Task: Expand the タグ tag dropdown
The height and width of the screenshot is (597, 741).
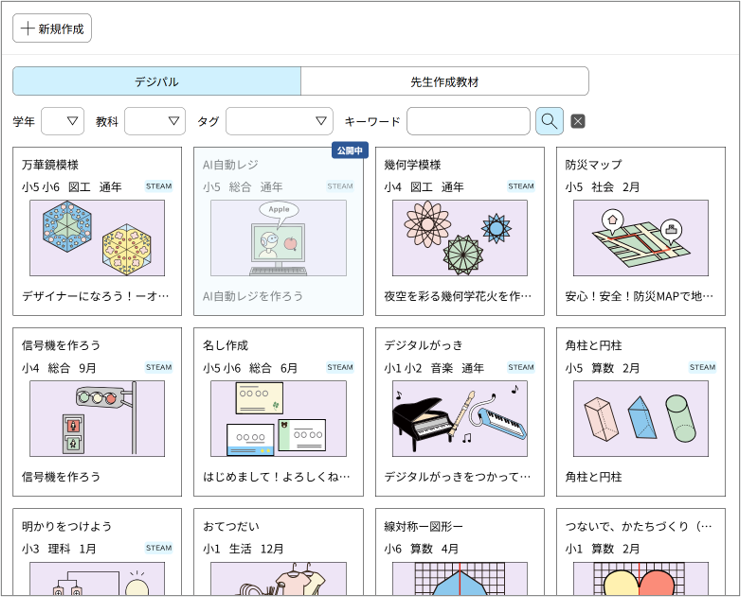Action: [x=279, y=121]
